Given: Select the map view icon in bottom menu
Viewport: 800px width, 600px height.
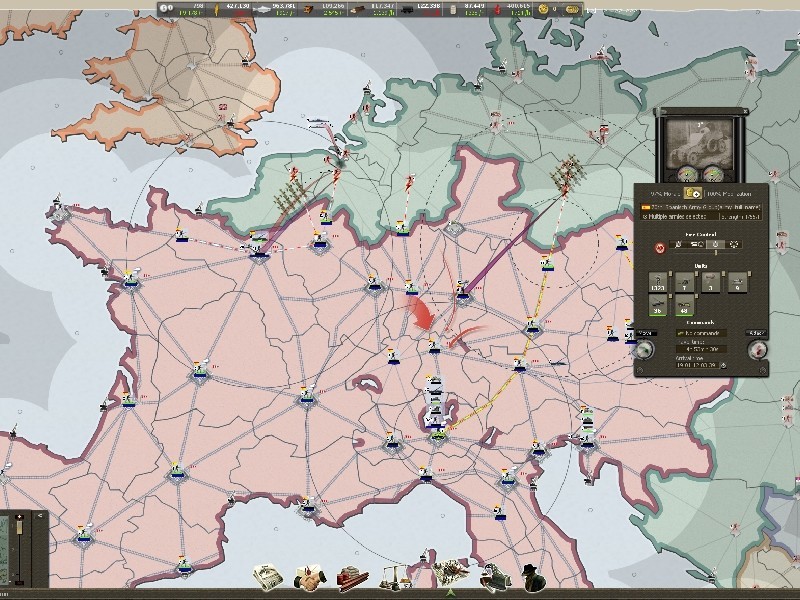Looking at the screenshot, I should pos(451,572).
